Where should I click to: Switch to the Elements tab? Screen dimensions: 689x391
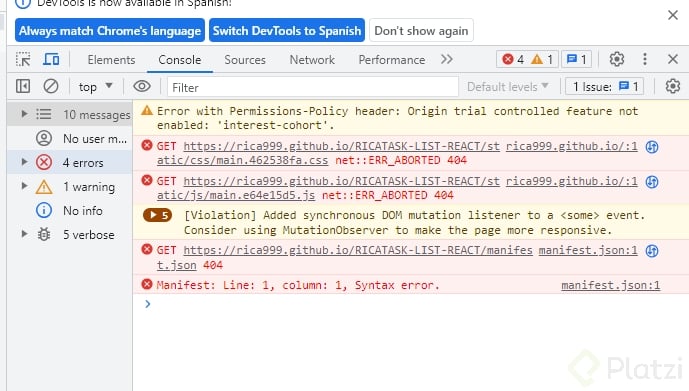(x=111, y=60)
